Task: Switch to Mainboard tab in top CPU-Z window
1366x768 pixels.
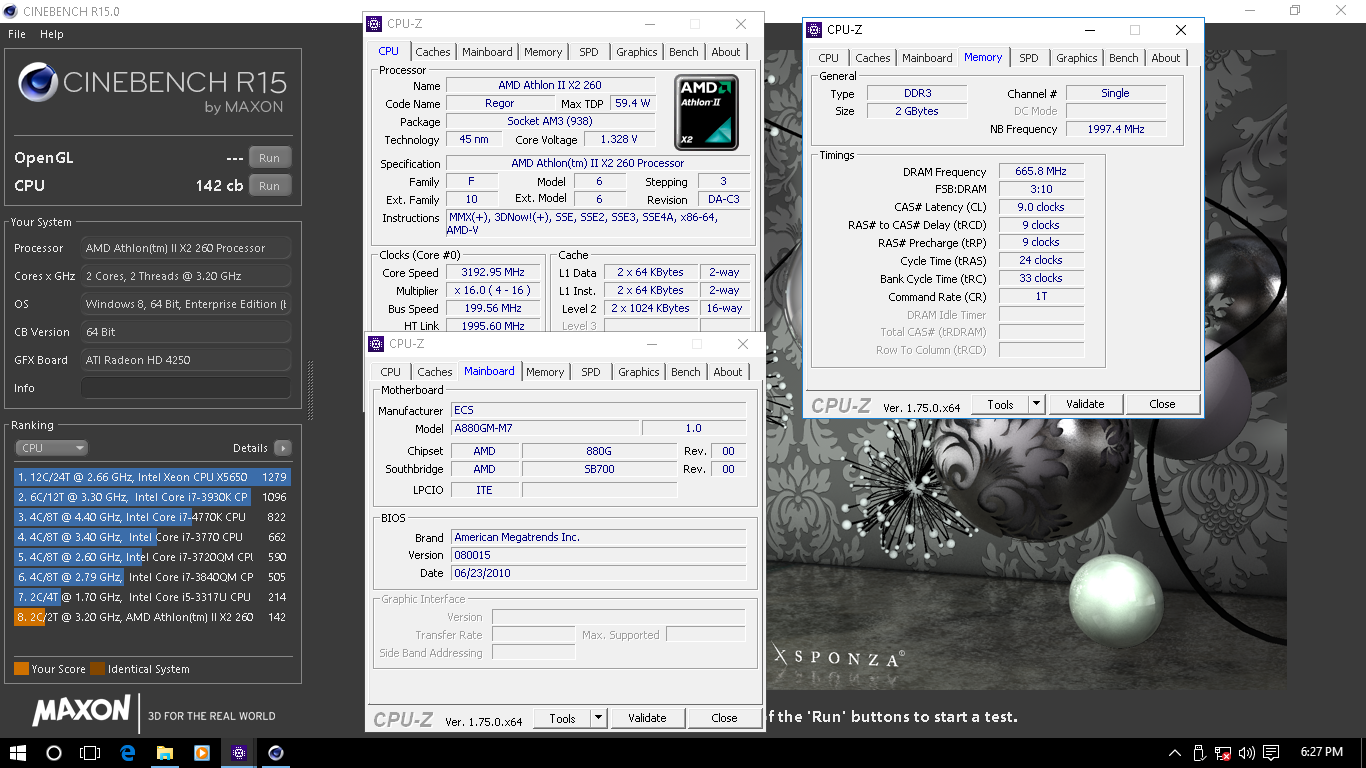Action: [x=487, y=52]
